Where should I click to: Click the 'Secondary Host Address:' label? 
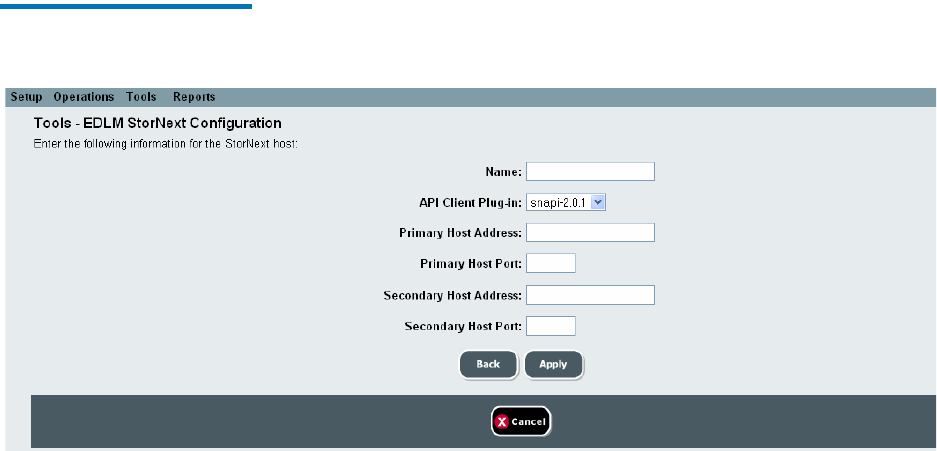click(453, 295)
